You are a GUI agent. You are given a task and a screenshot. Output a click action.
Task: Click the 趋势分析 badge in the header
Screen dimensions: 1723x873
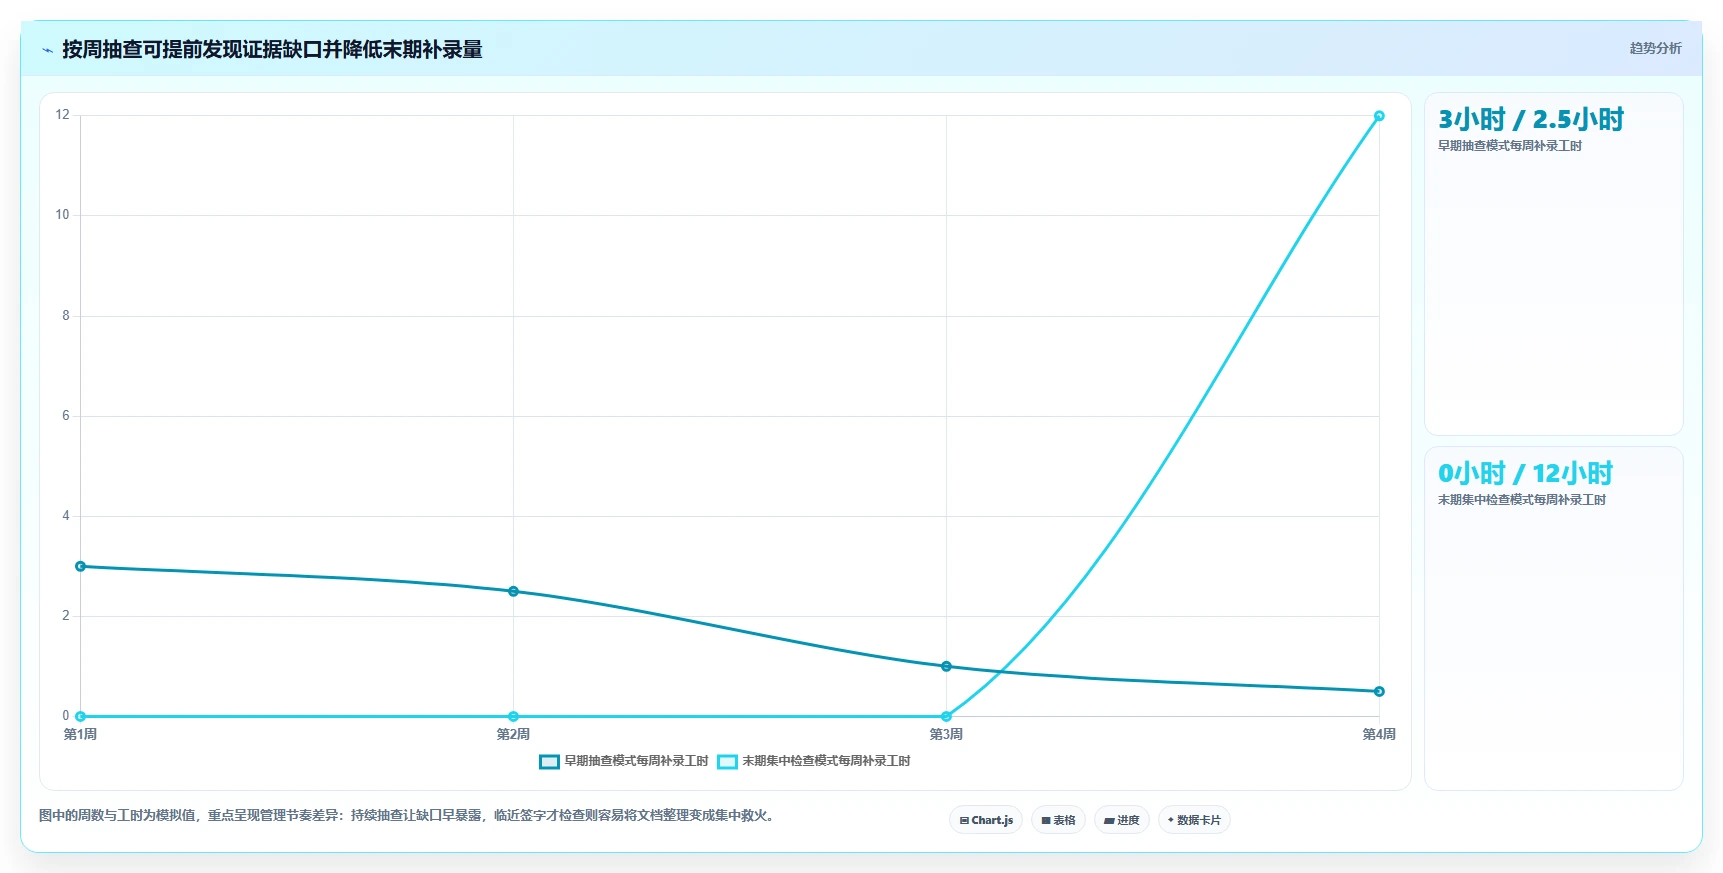1655,48
